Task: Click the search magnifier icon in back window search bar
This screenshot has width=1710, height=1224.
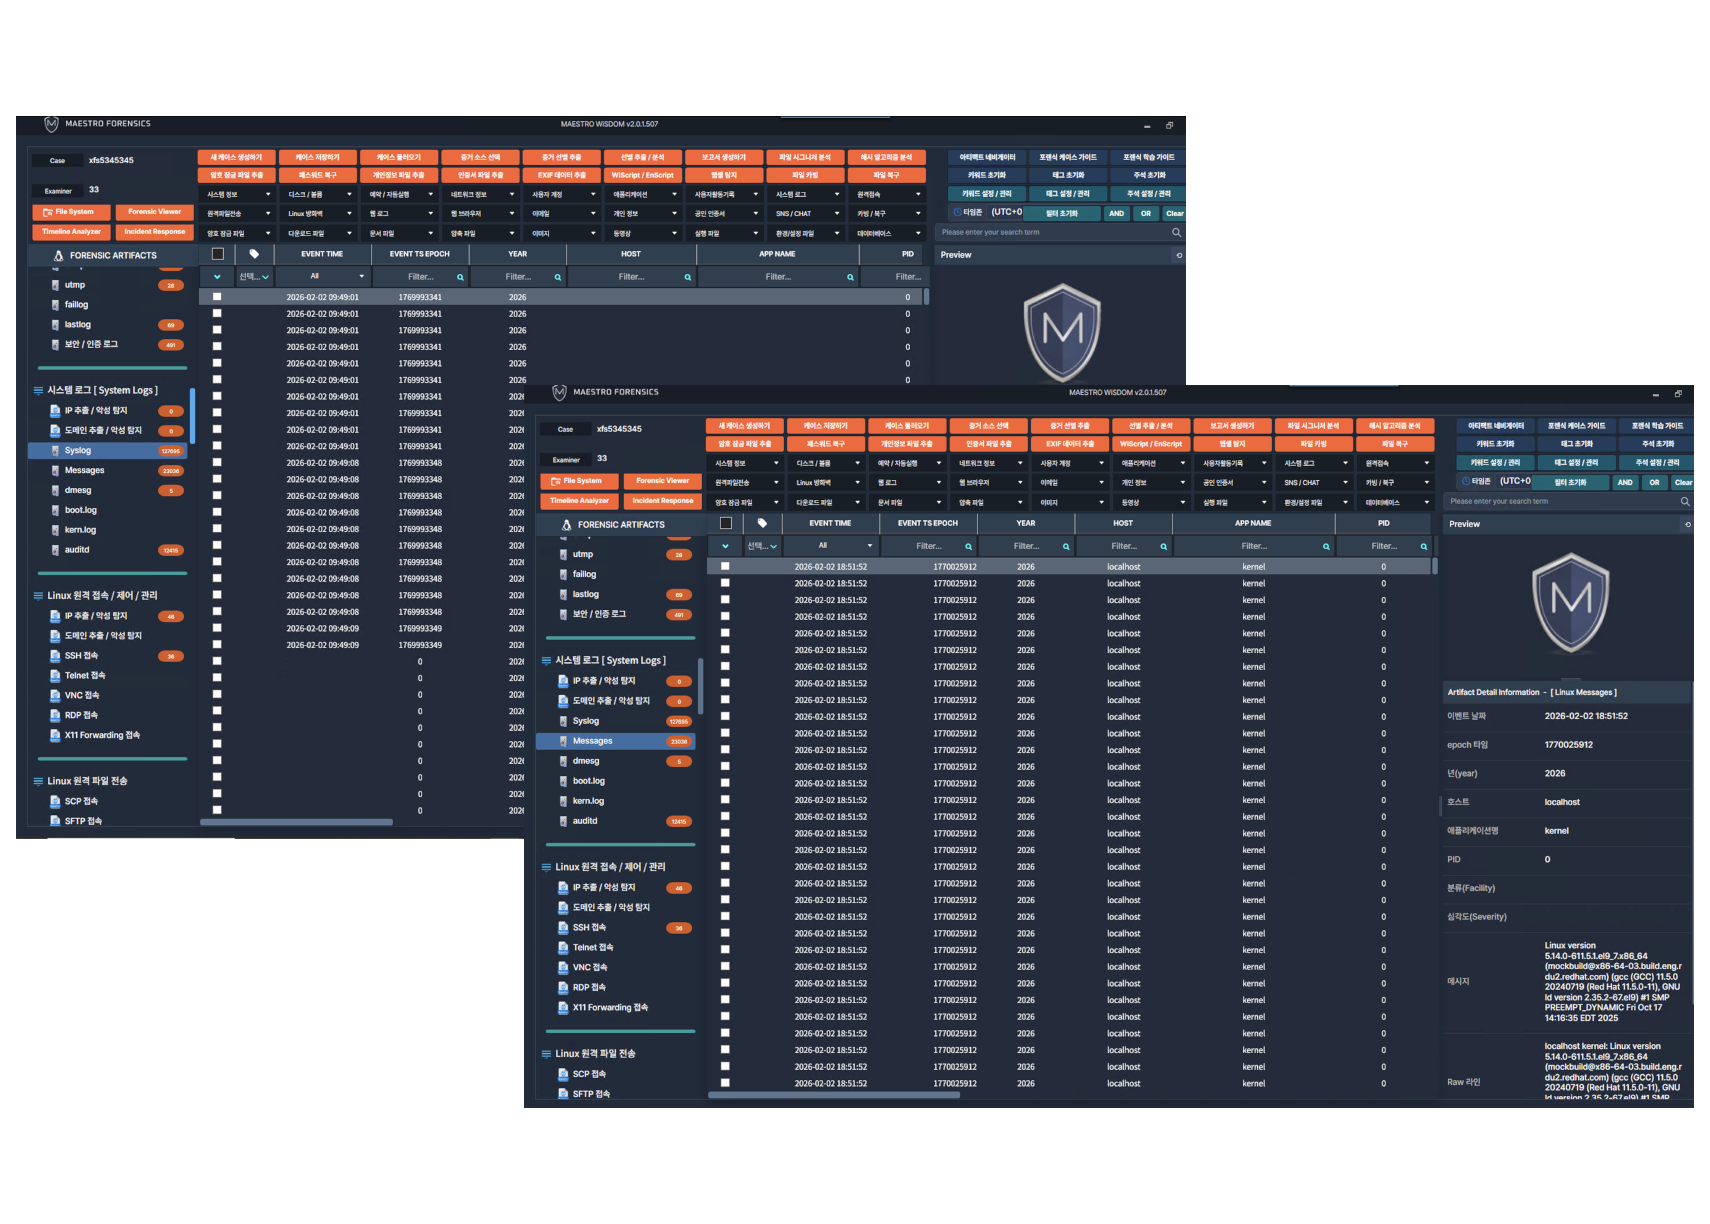Action: coord(1176,232)
